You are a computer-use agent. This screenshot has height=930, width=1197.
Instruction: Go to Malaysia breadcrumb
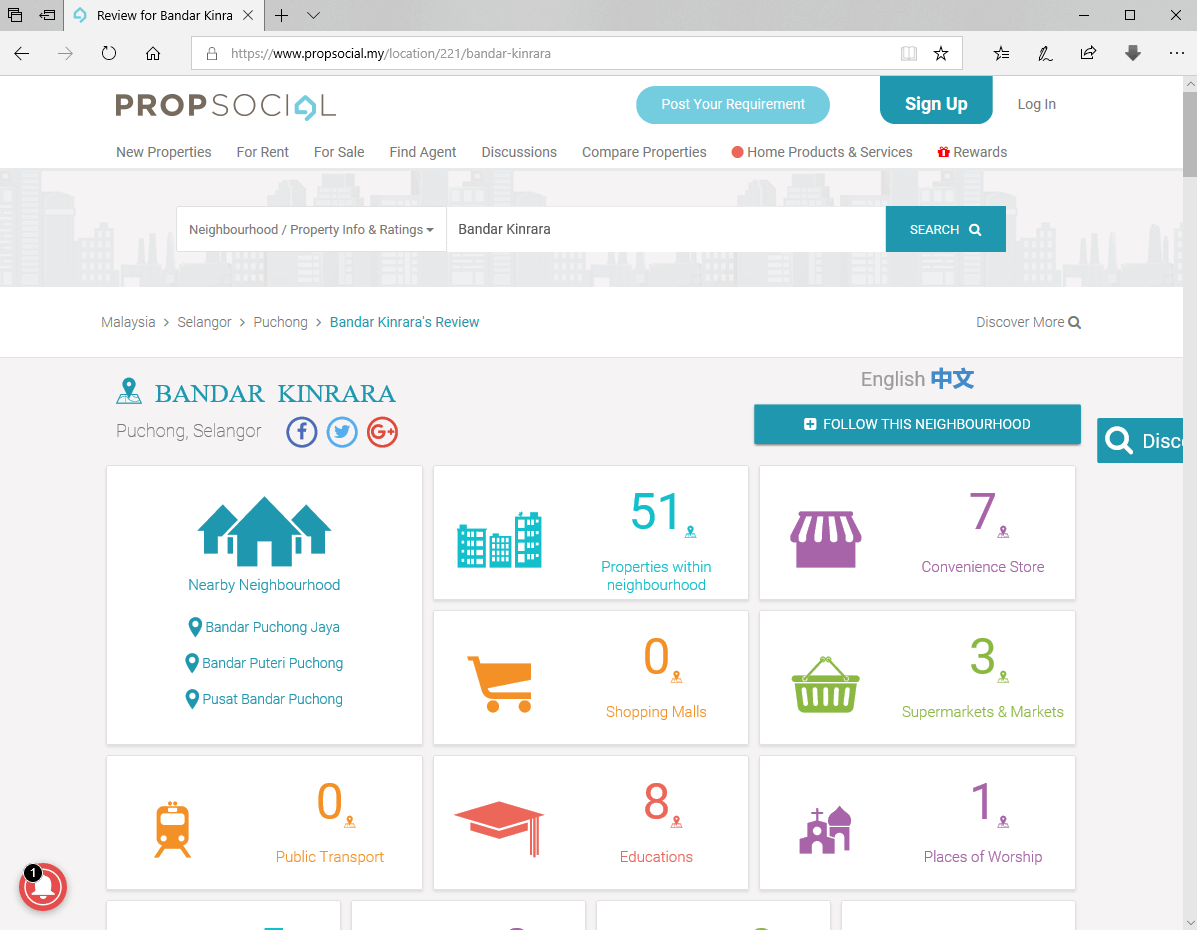pos(127,322)
